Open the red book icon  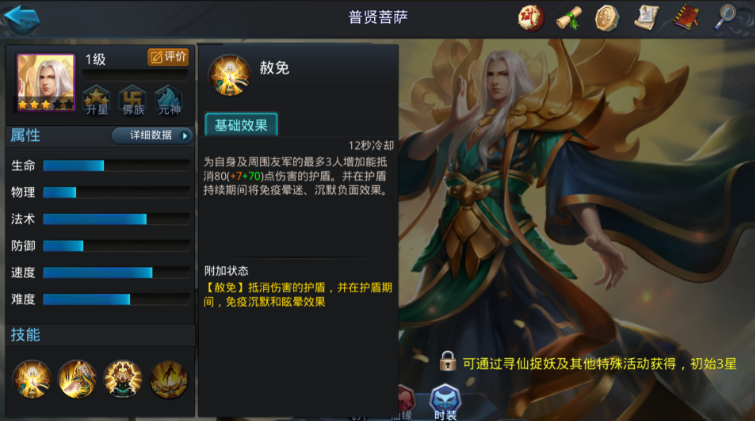pos(686,18)
